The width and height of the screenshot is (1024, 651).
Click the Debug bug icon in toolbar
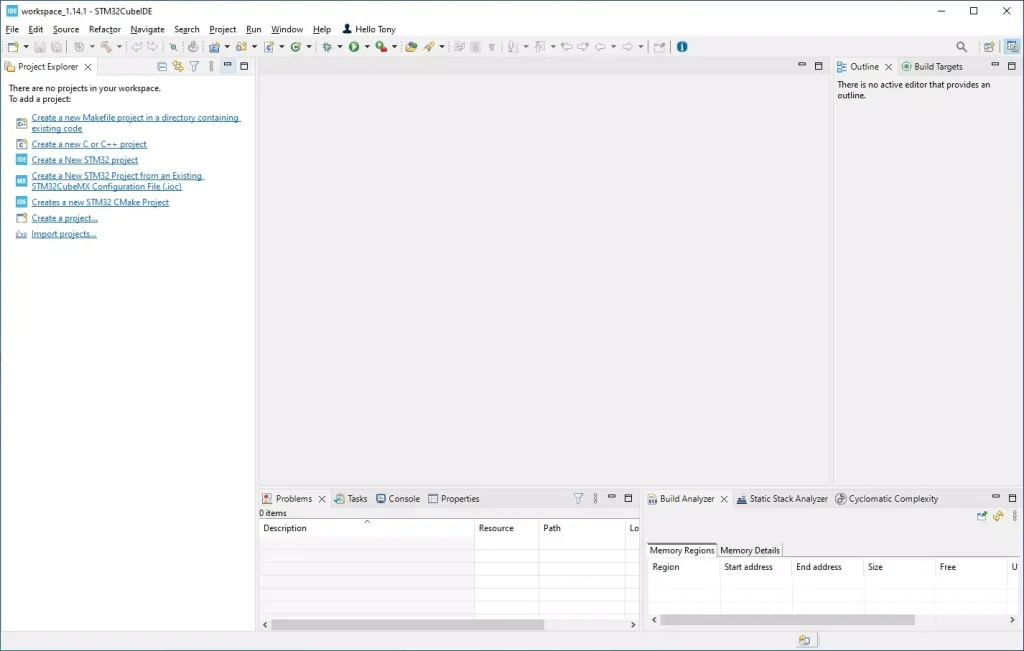[326, 47]
